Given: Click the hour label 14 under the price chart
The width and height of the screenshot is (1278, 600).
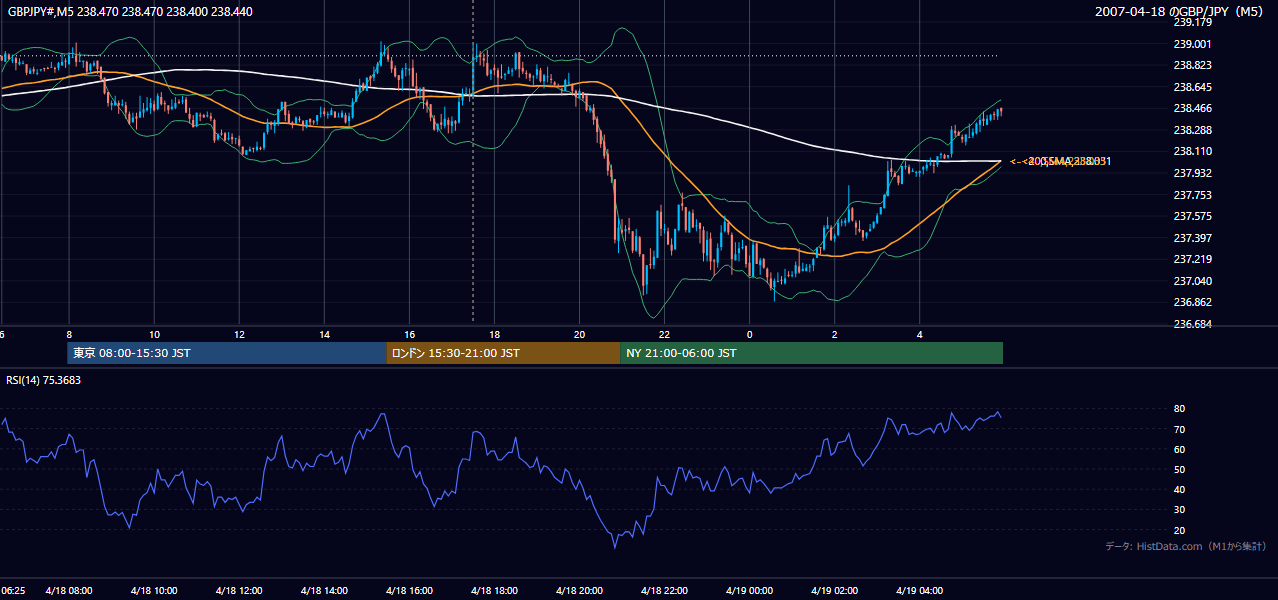Looking at the screenshot, I should click(x=324, y=334).
